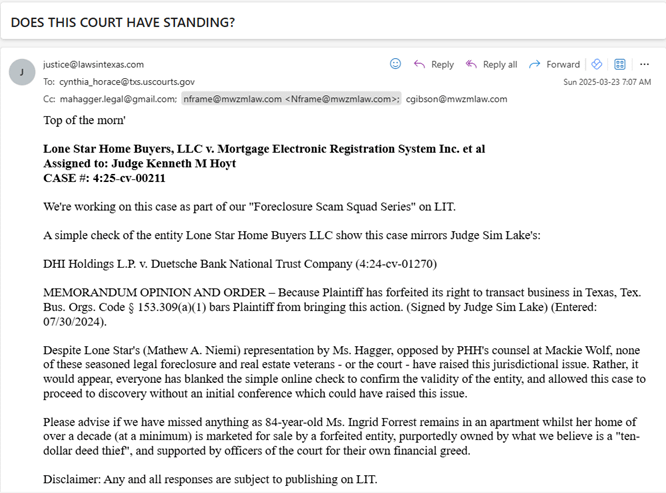Image resolution: width=666 pixels, height=493 pixels.
Task: Forward this email message
Action: pyautogui.click(x=554, y=64)
